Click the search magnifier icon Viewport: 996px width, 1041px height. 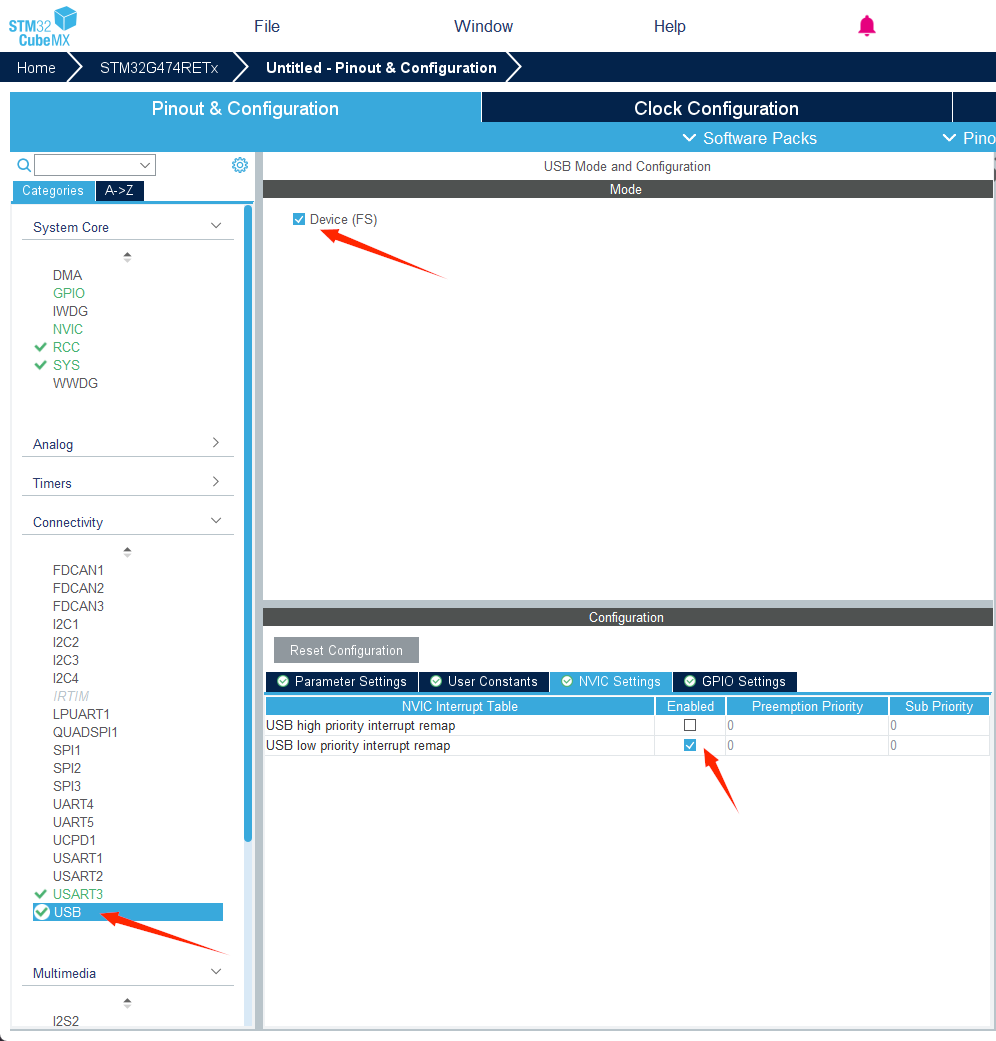click(24, 165)
